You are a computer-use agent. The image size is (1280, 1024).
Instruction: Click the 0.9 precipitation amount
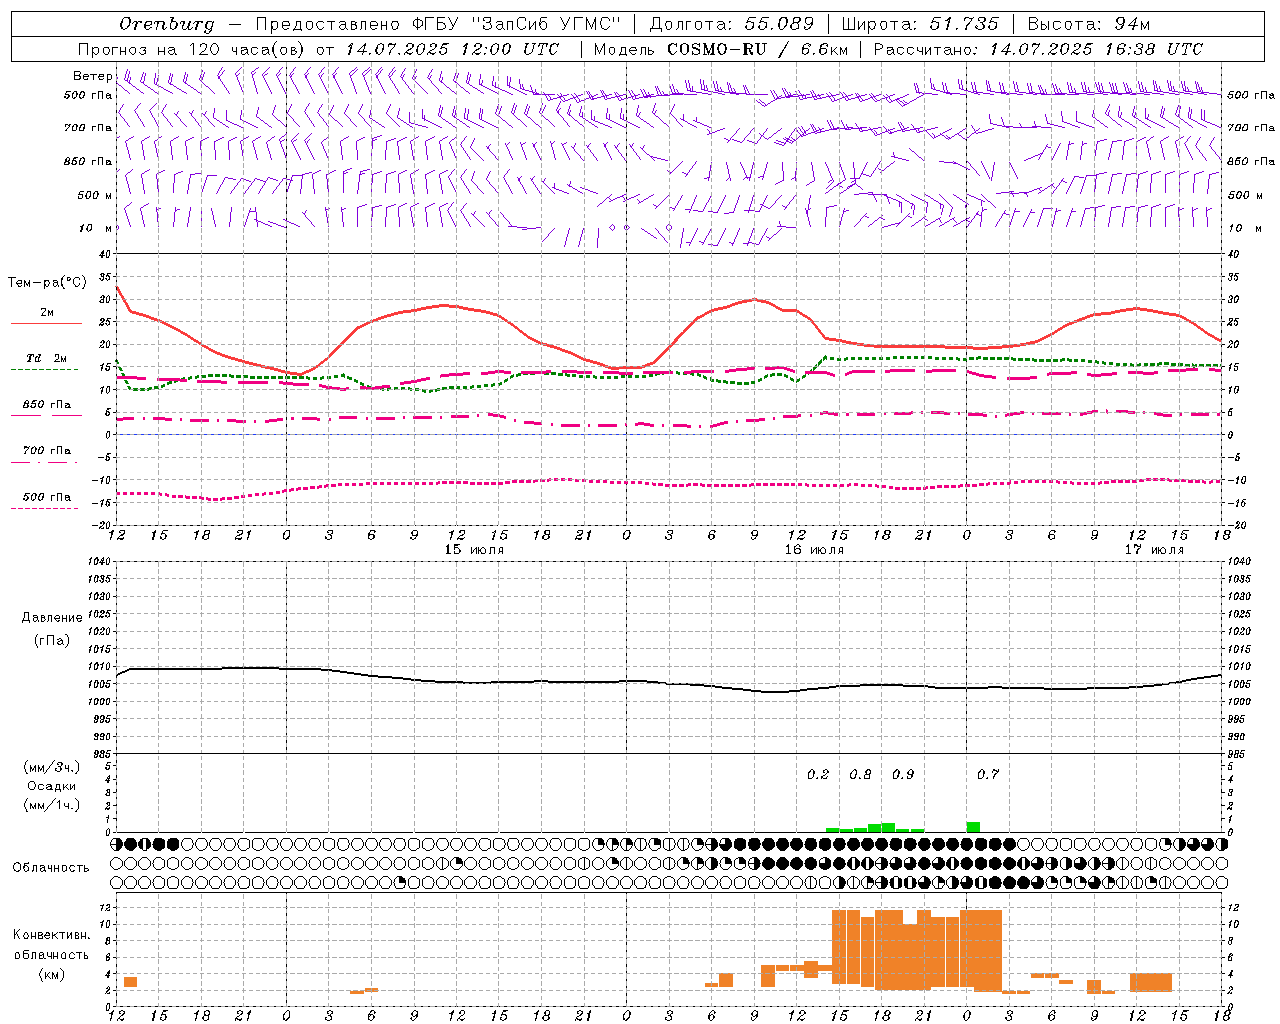pos(903,774)
